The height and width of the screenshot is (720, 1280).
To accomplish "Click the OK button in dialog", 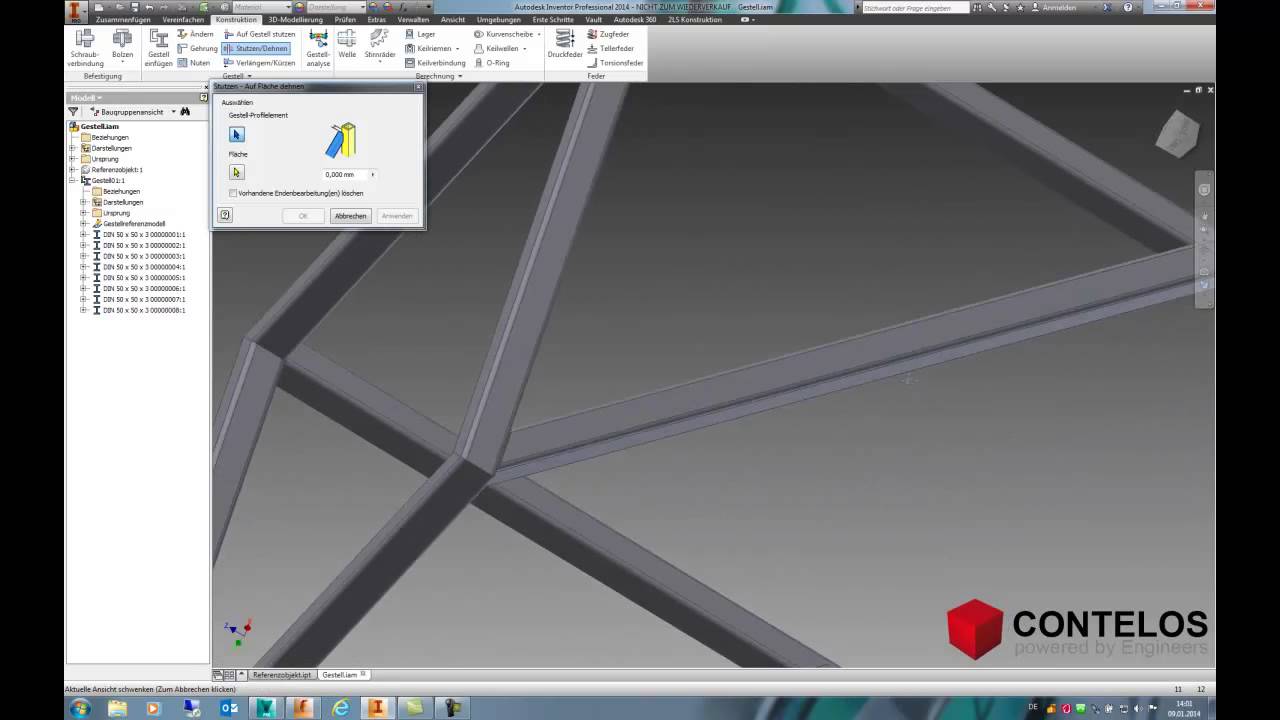I will tap(303, 216).
